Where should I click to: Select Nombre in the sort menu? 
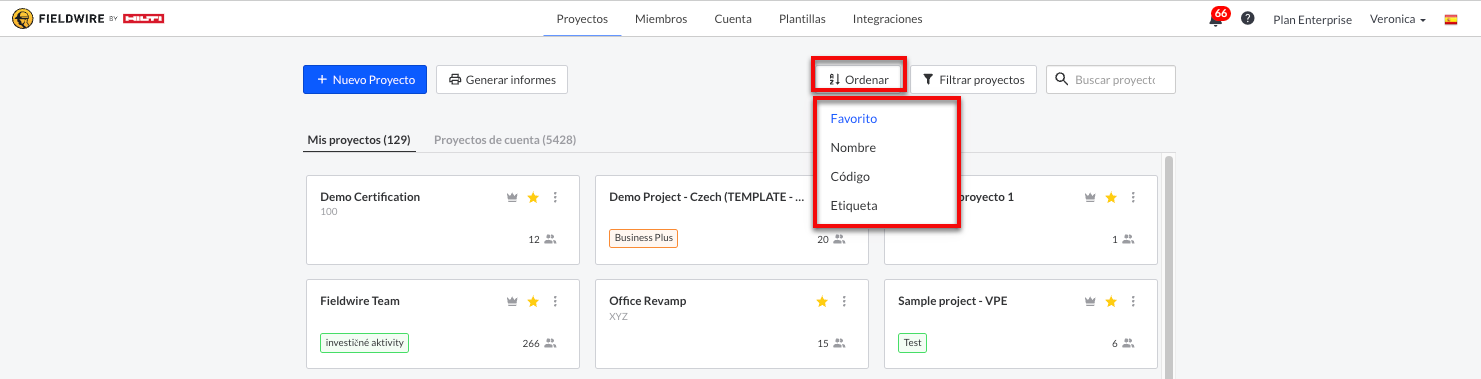coord(853,148)
